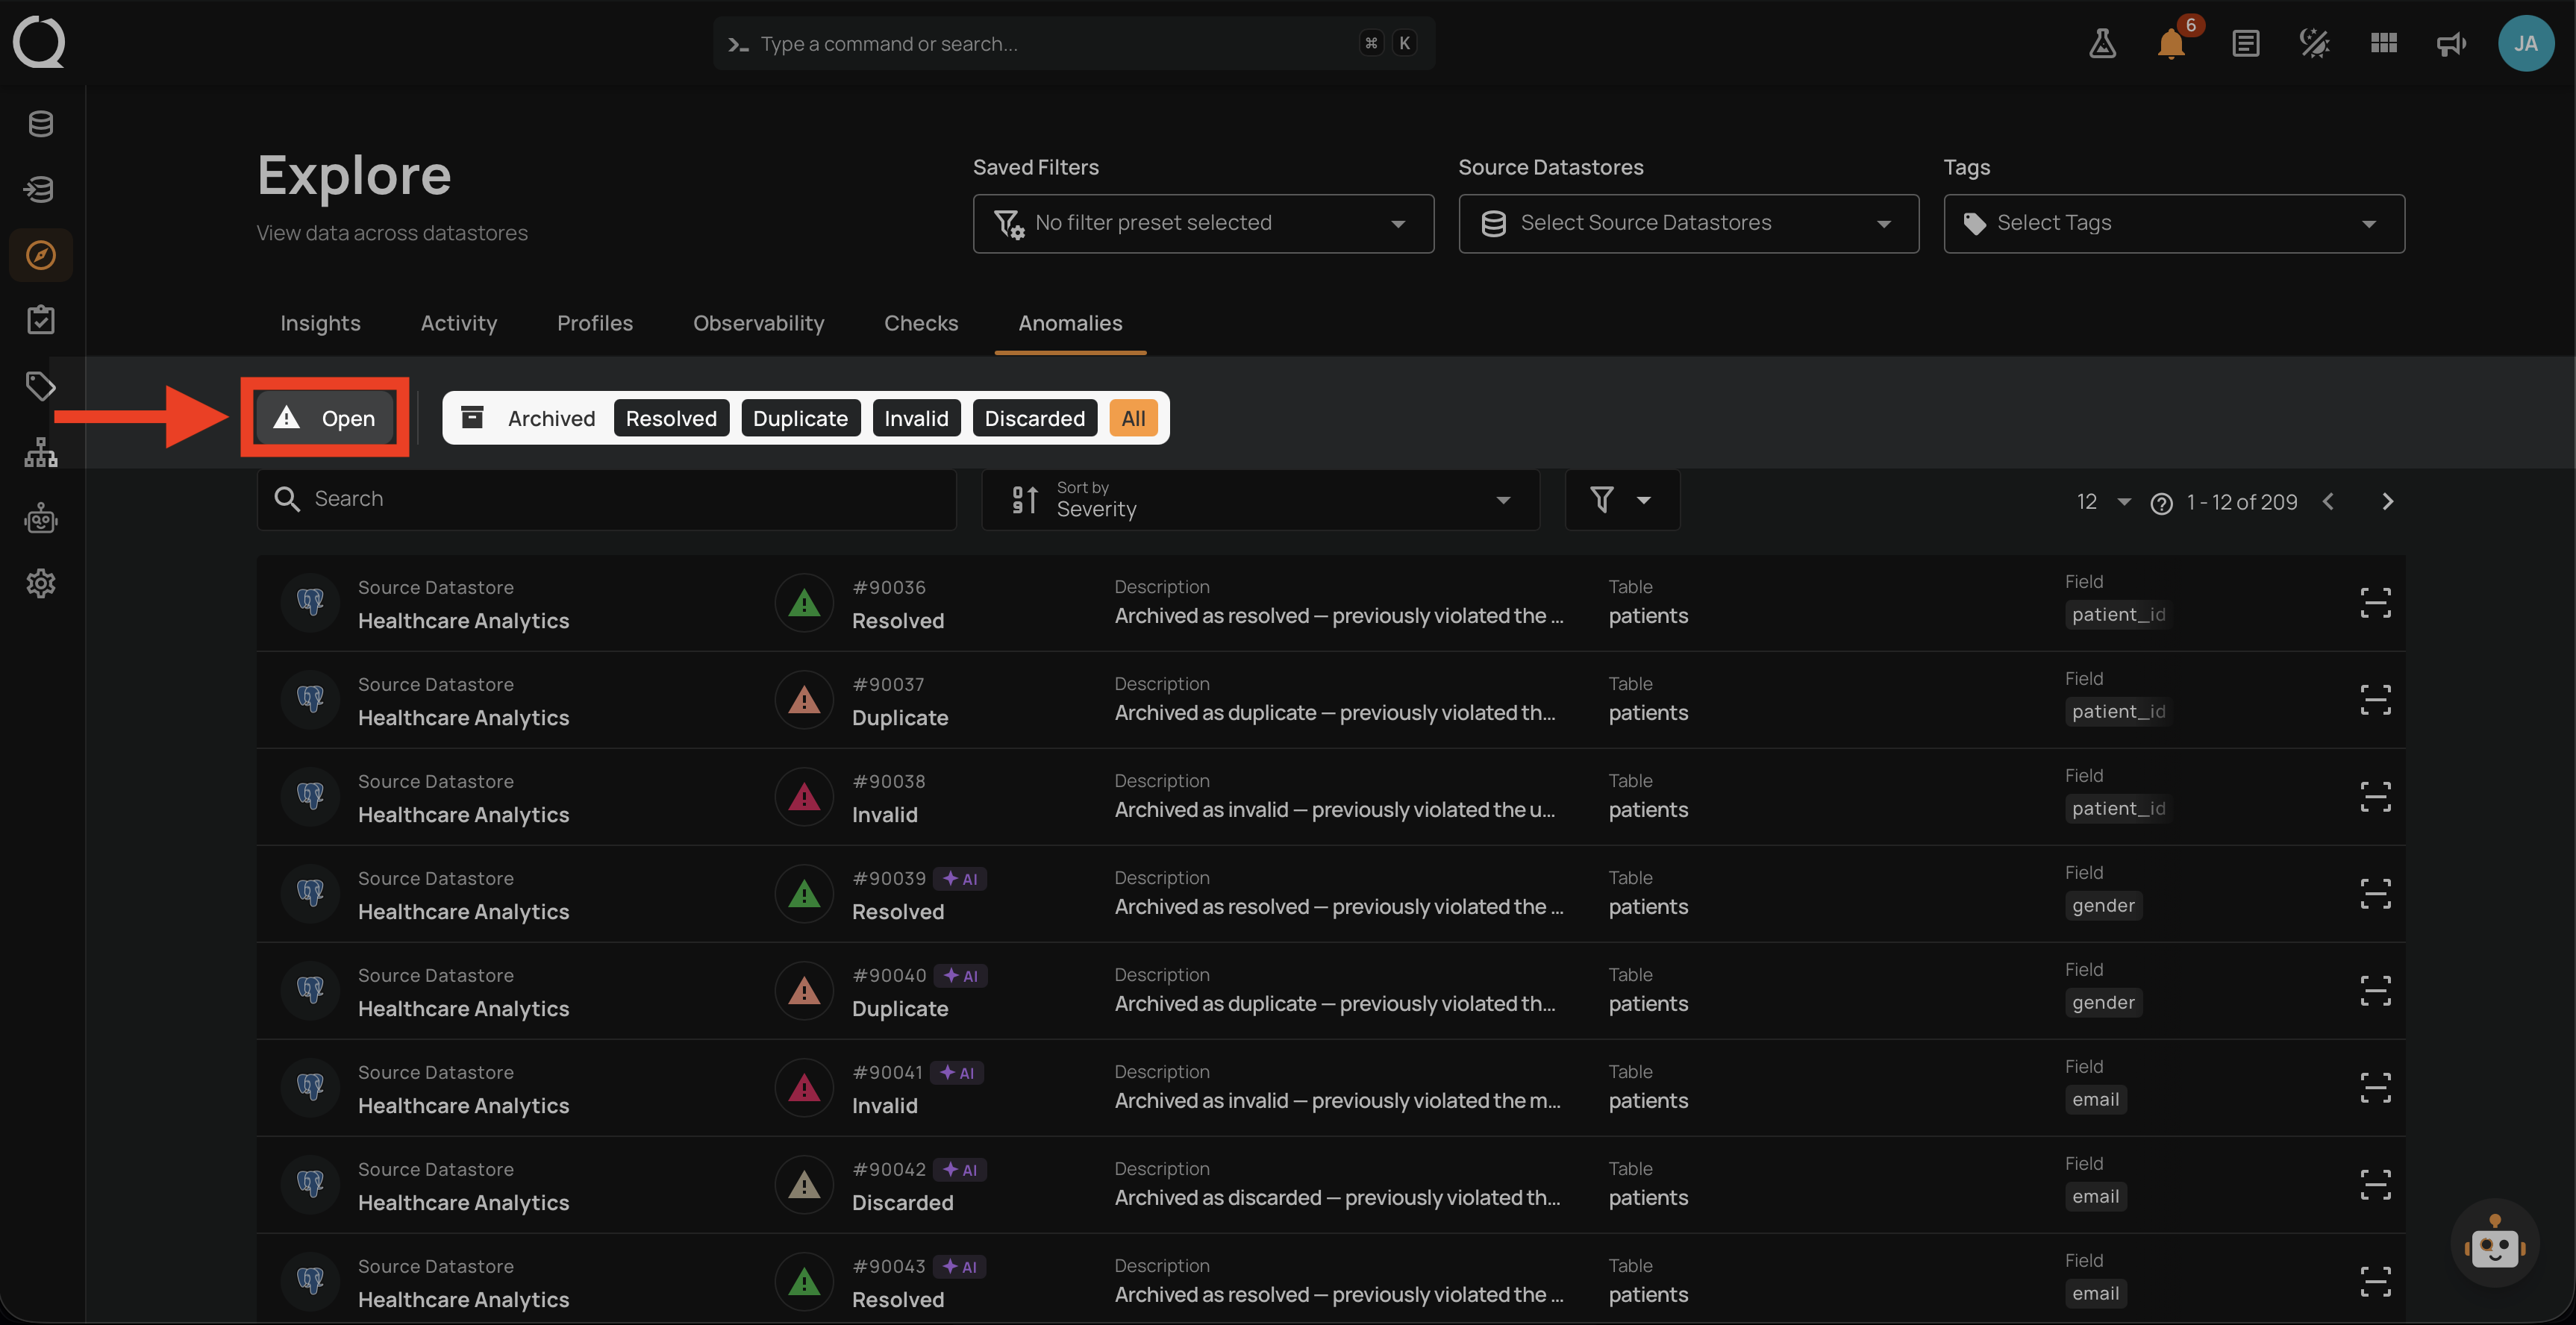Select the Explore compass sidebar icon
This screenshot has width=2576, height=1325.
(x=41, y=255)
